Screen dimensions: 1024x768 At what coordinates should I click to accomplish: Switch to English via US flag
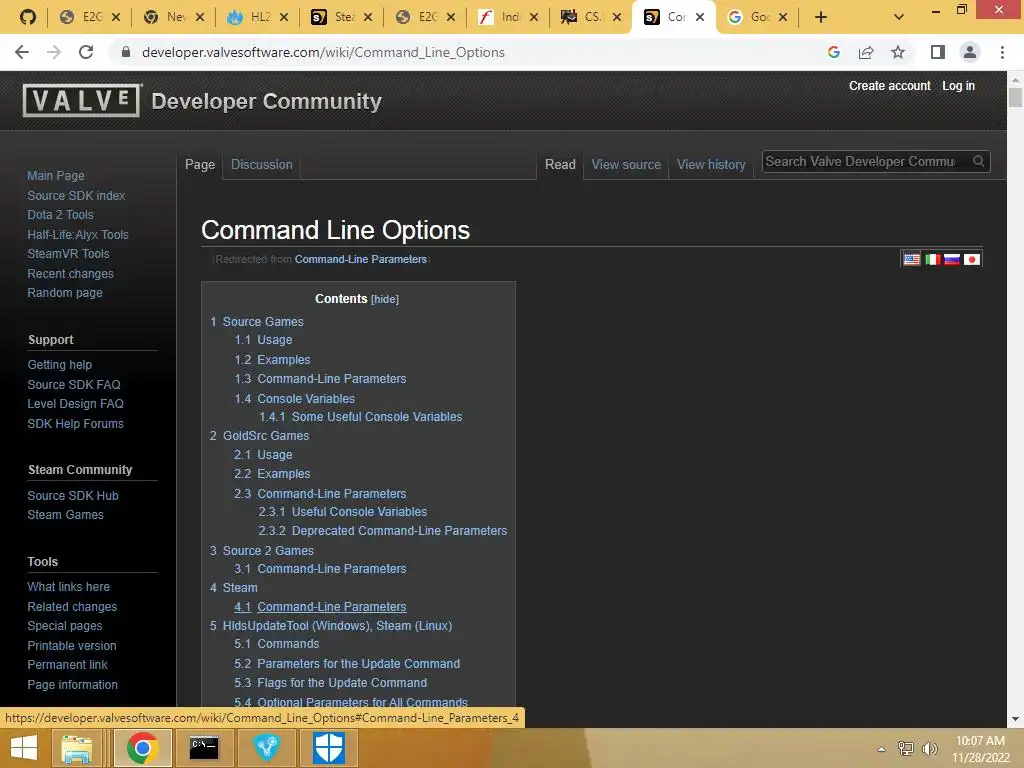coord(912,259)
